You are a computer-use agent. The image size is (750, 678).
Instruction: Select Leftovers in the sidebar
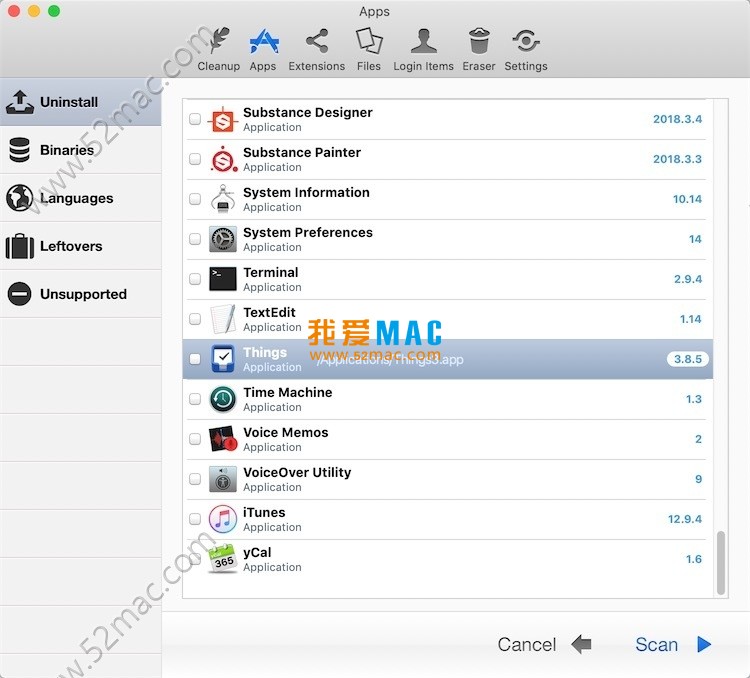[x=80, y=245]
